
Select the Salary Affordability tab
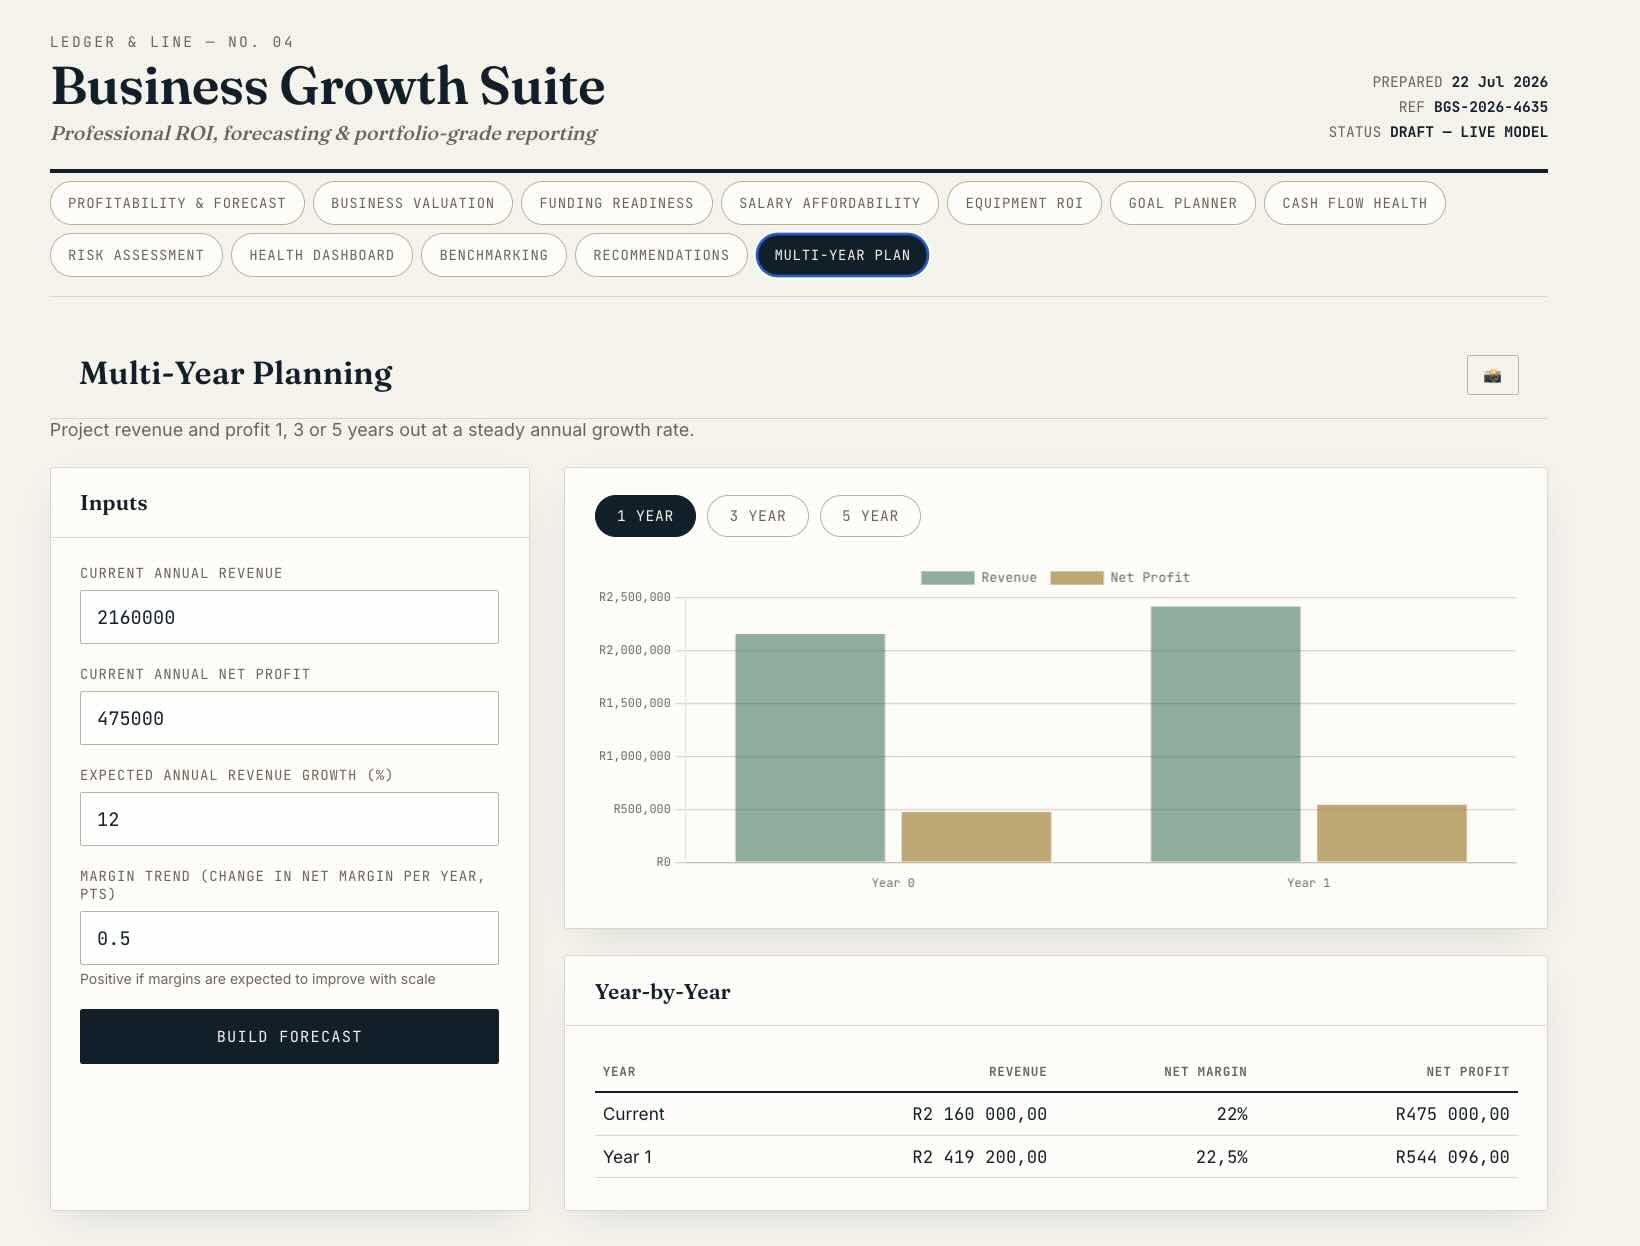(x=830, y=203)
